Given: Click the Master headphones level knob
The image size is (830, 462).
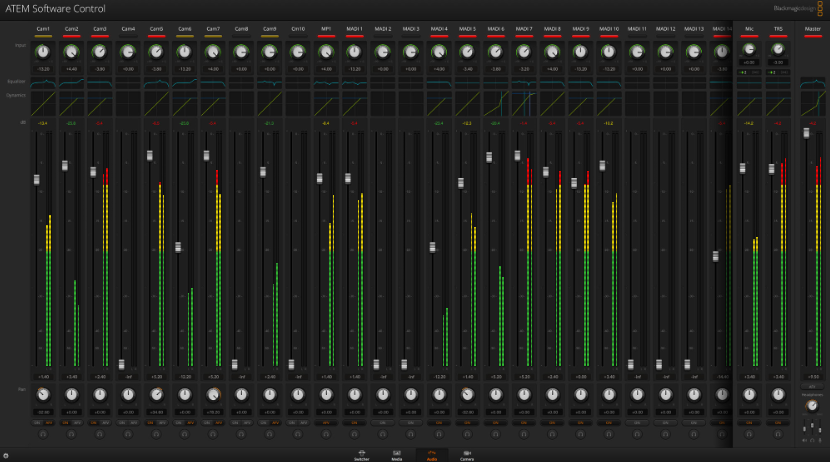Looking at the screenshot, I should pos(812,406).
